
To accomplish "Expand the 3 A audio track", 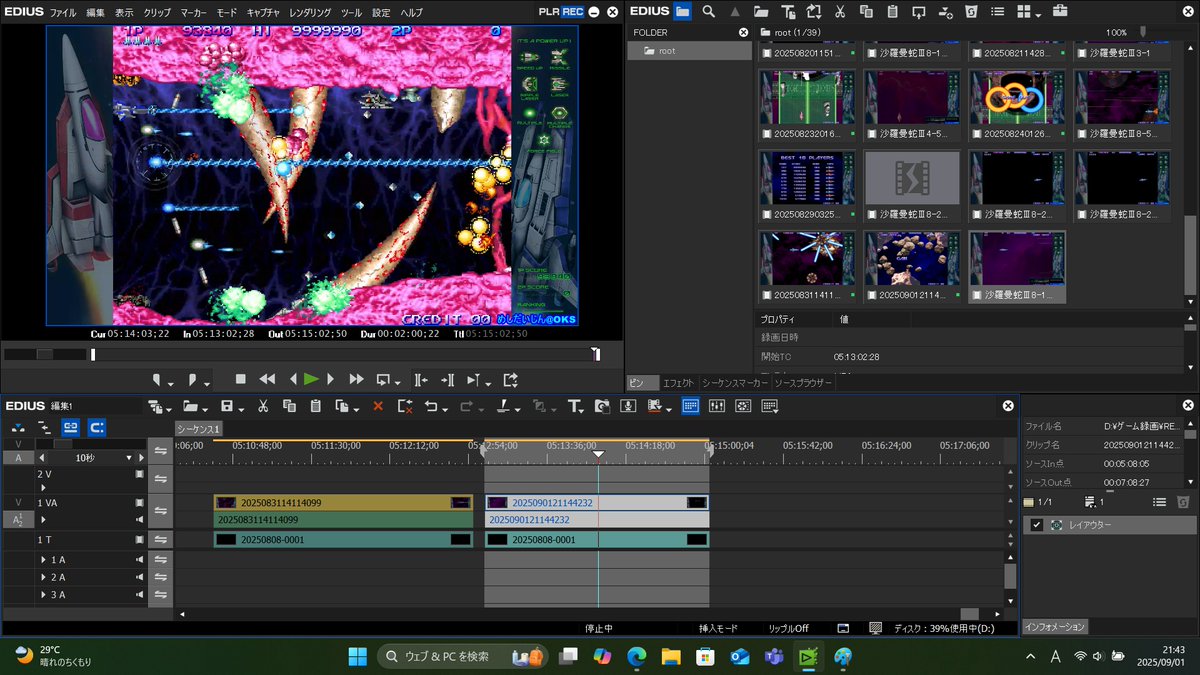I will tap(43, 595).
